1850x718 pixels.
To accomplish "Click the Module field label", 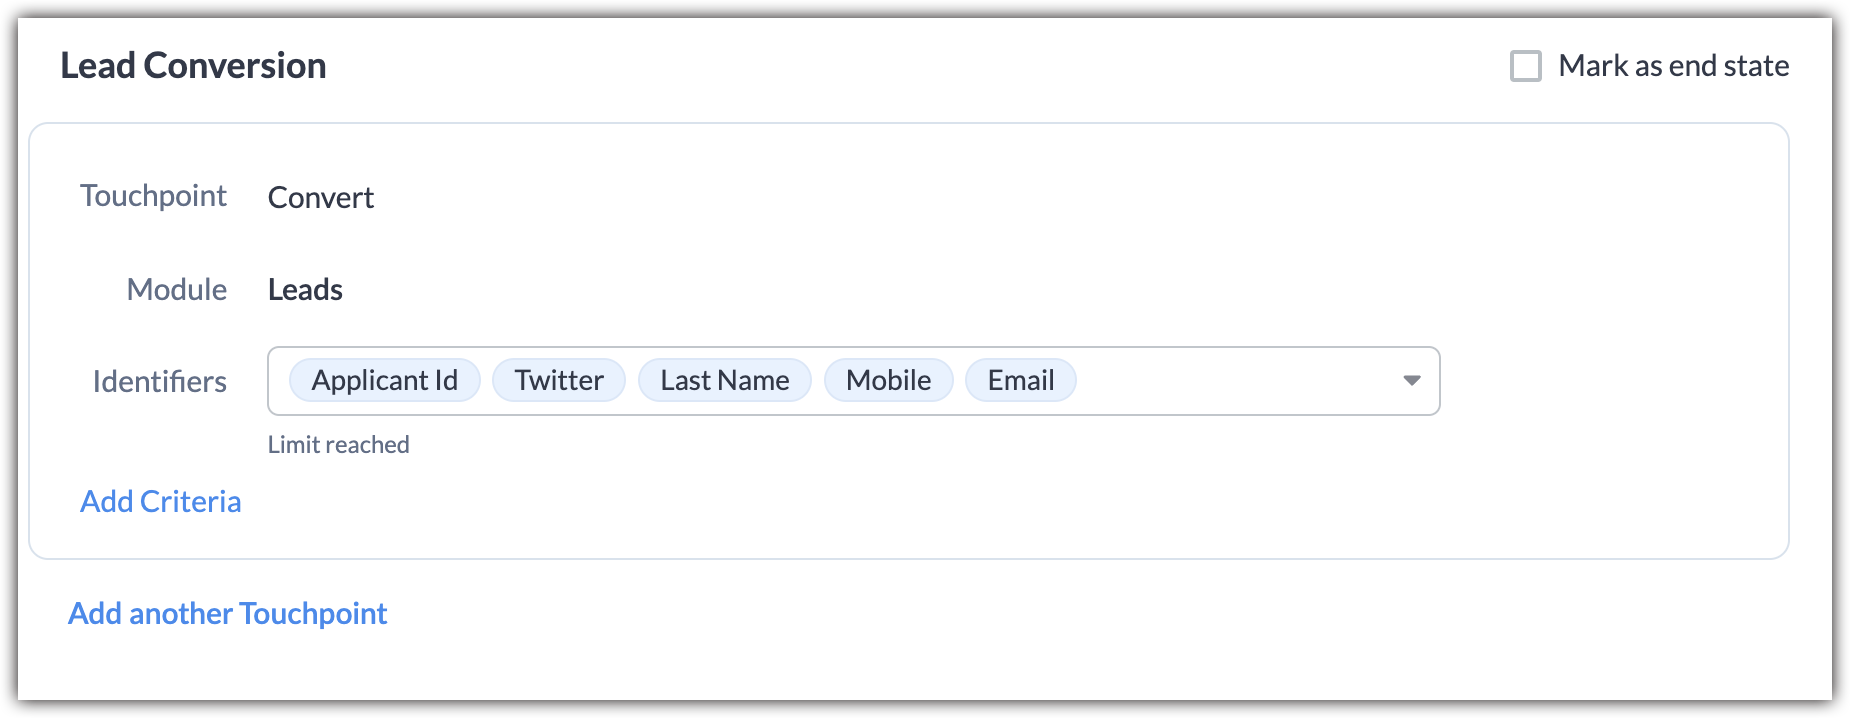I will coord(176,290).
